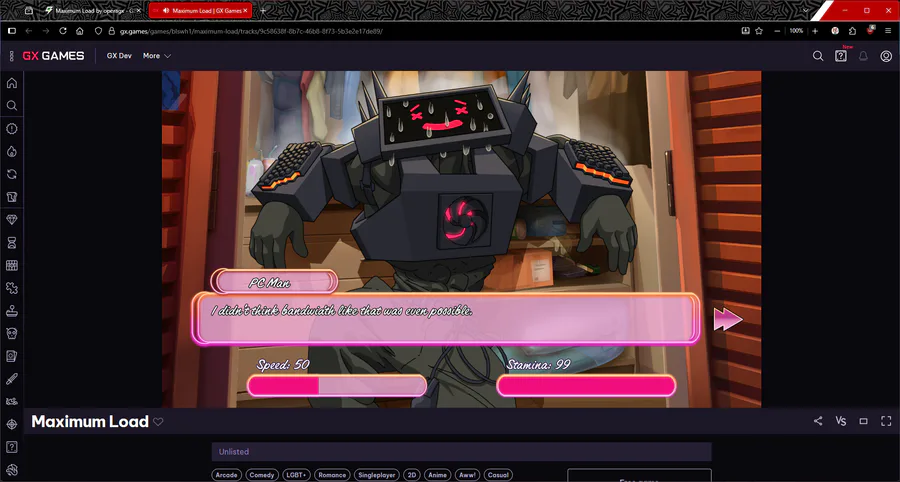Click the Comedy tag
This screenshot has height=482, width=900.
coord(261,475)
